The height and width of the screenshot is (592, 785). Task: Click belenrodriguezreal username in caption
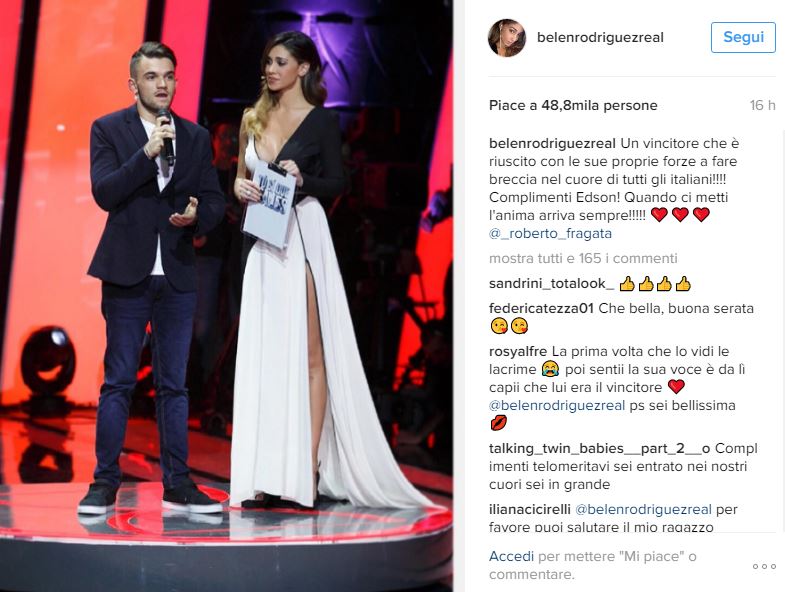[x=552, y=144]
